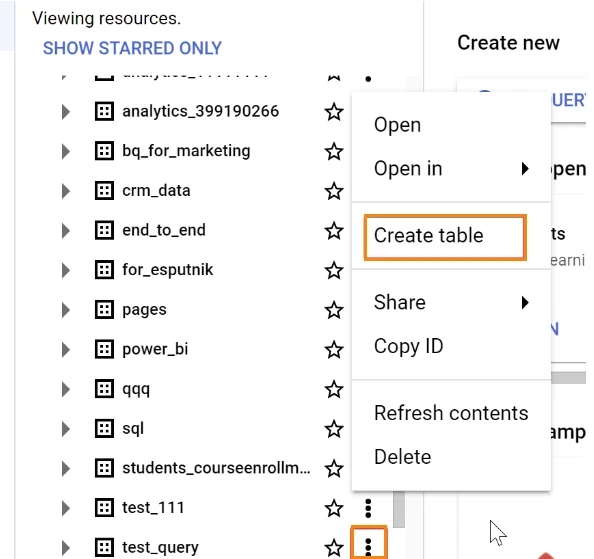
Task: Click the end_to_end dataset icon
Action: tap(104, 230)
